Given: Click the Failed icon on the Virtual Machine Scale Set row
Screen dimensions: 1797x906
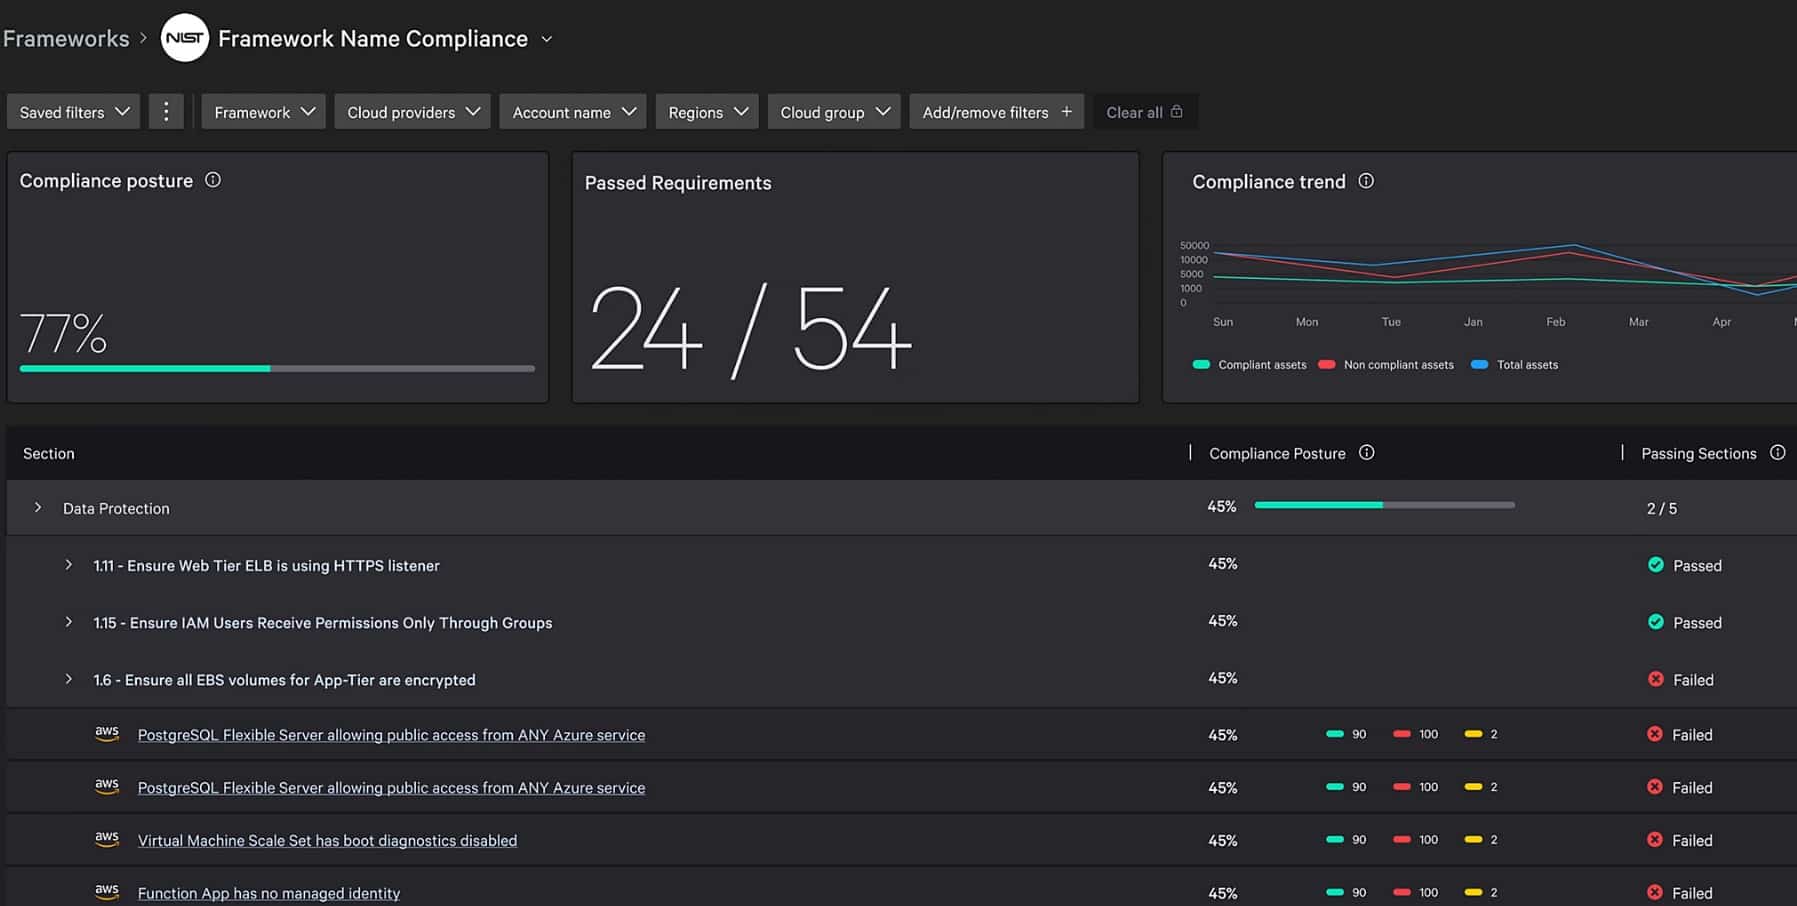Looking at the screenshot, I should [1655, 840].
